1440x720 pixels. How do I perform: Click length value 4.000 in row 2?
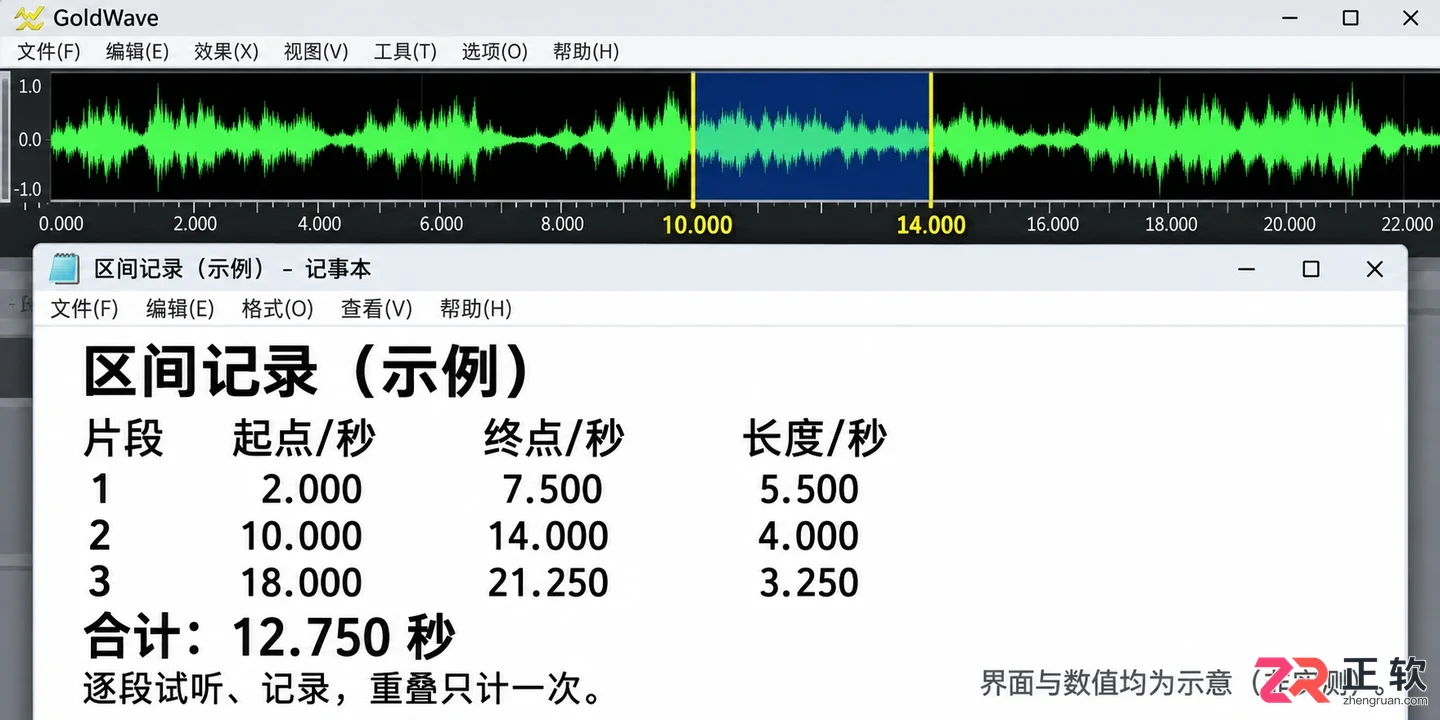tap(808, 536)
